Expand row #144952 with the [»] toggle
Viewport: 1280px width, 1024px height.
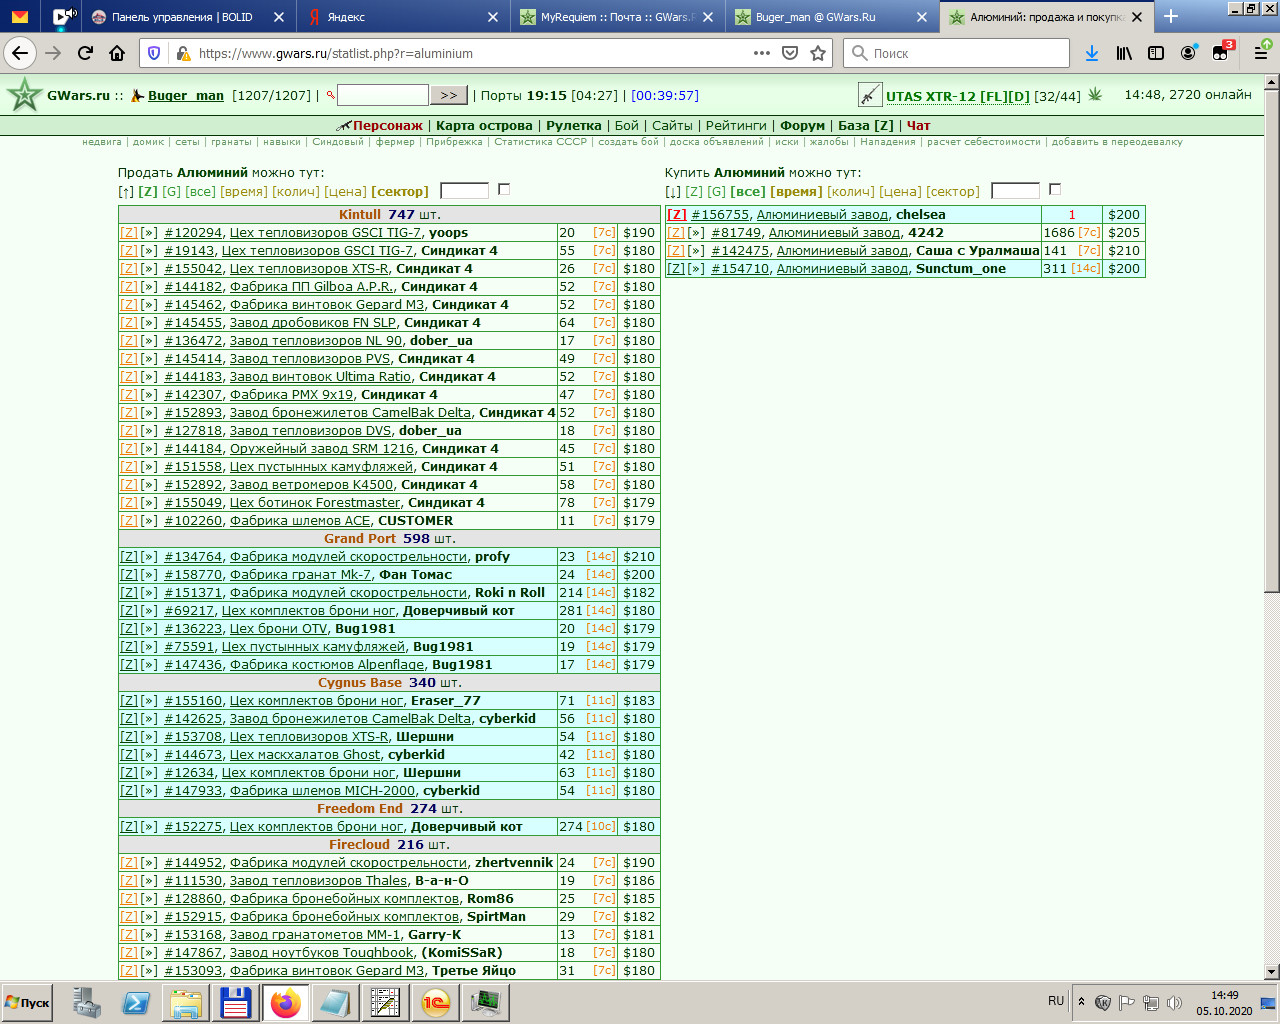(149, 862)
